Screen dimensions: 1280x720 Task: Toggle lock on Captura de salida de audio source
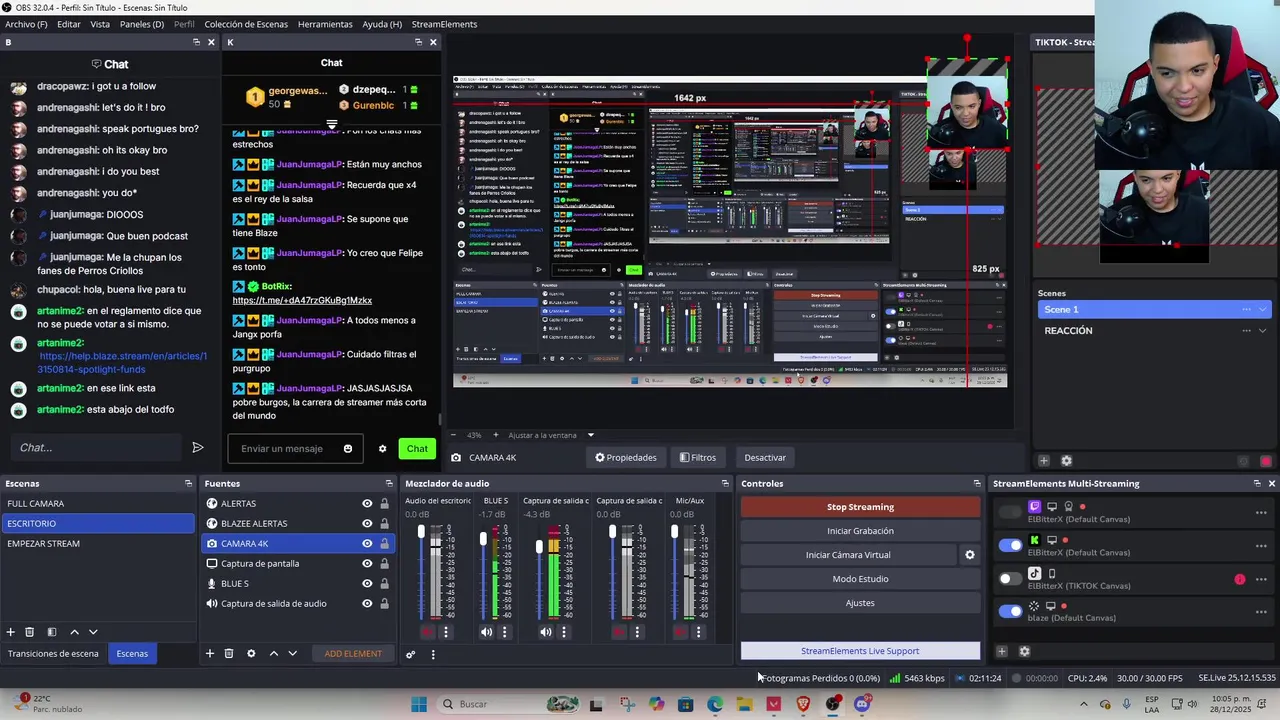384,604
